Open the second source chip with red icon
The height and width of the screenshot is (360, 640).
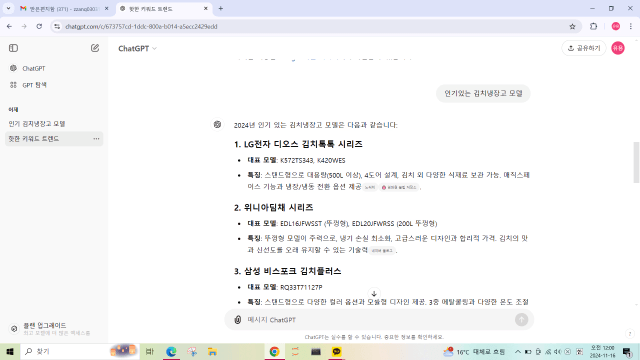[x=399, y=187]
